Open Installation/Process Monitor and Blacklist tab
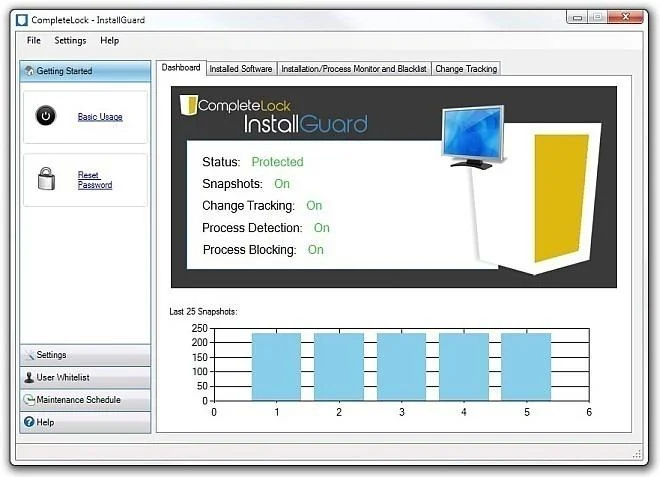660x477 pixels. click(354, 69)
